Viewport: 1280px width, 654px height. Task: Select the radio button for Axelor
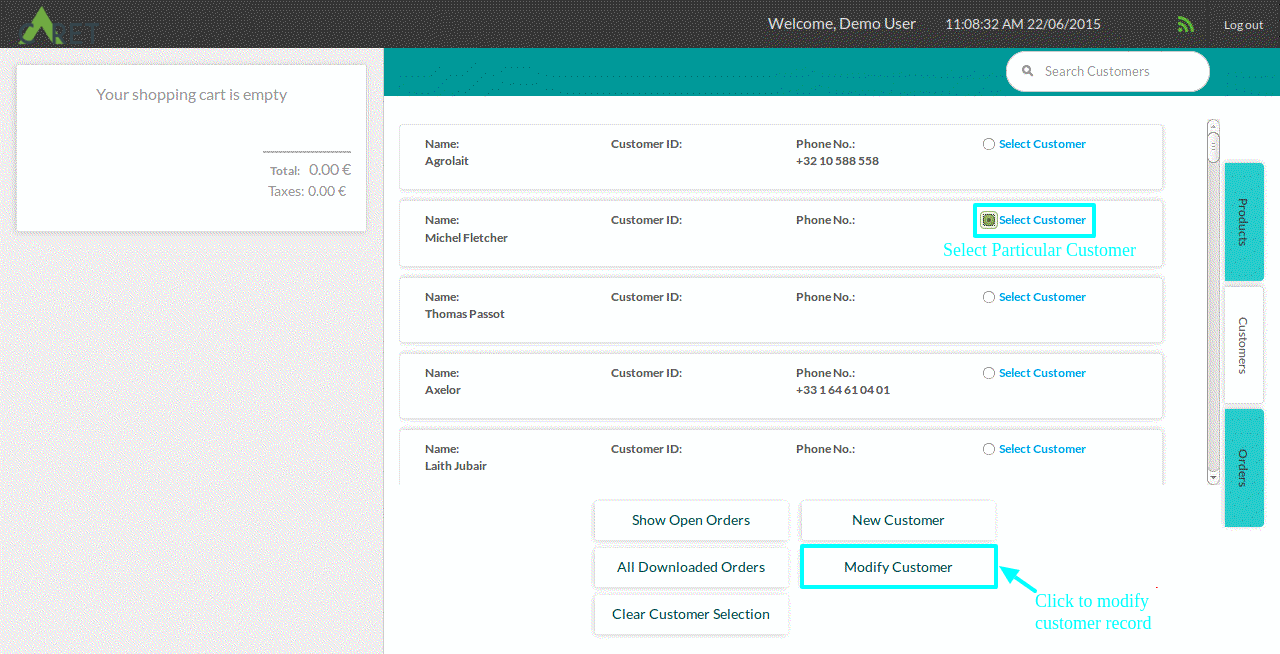pyautogui.click(x=988, y=372)
